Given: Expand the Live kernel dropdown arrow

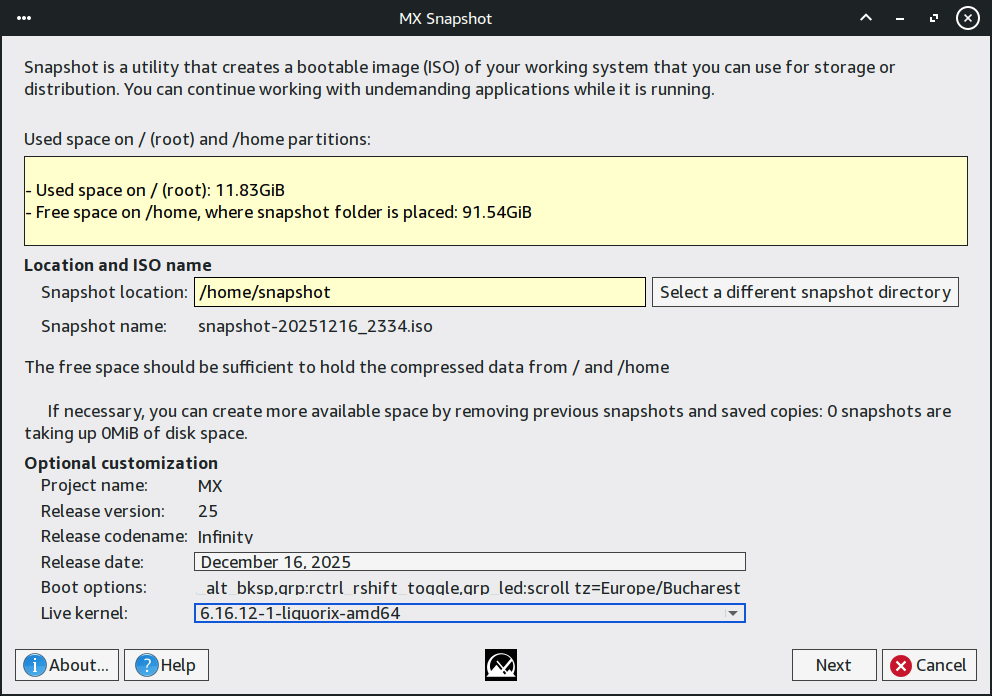Looking at the screenshot, I should click(x=732, y=613).
